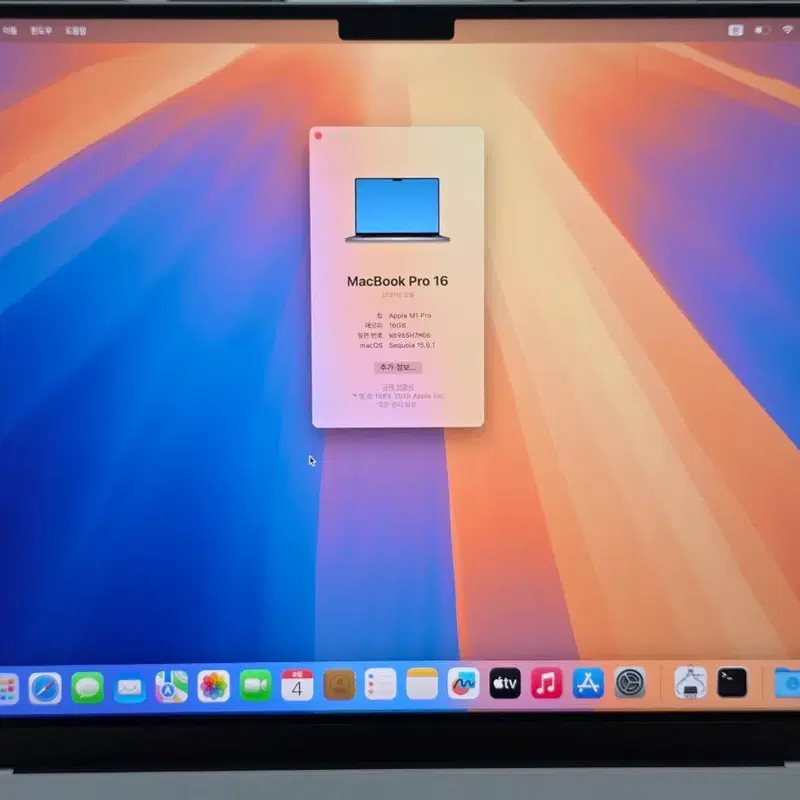Click the input source icon in the menu bar

[735, 30]
